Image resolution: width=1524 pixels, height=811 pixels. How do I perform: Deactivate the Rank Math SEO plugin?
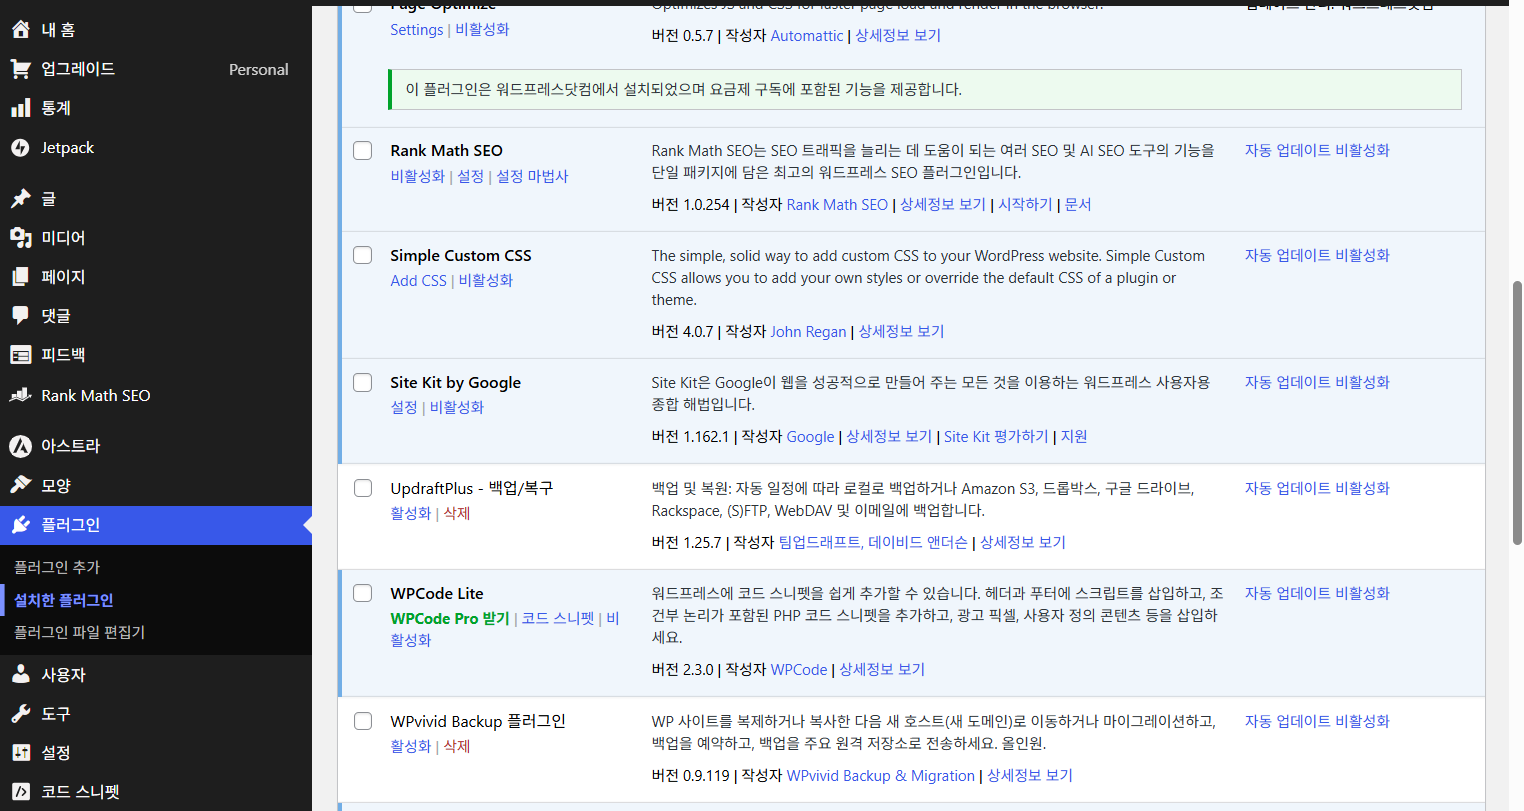click(x=417, y=176)
